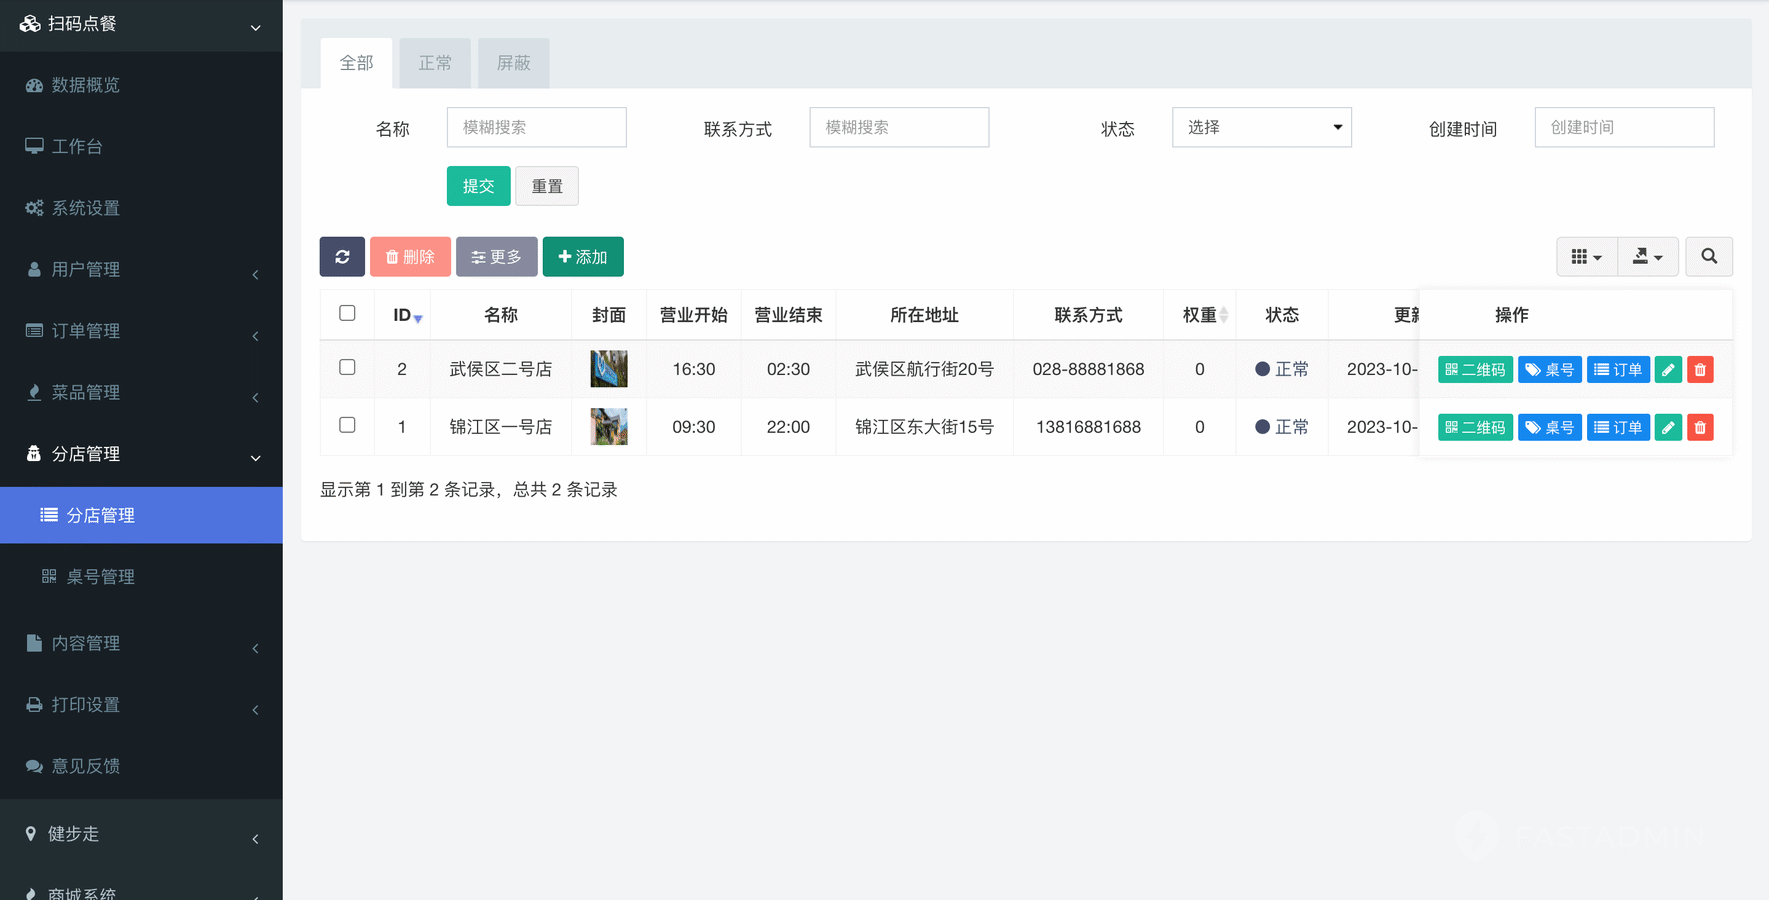Open the export data dropdown
The image size is (1769, 900).
[x=1647, y=257]
